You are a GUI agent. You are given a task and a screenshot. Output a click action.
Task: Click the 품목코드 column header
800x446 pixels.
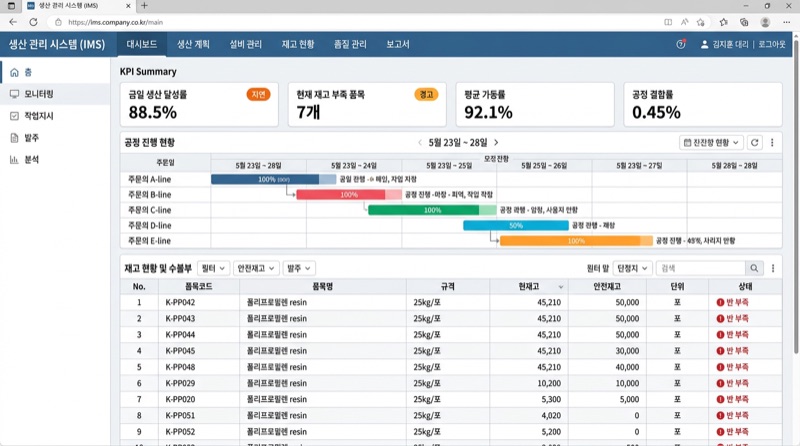(198, 287)
